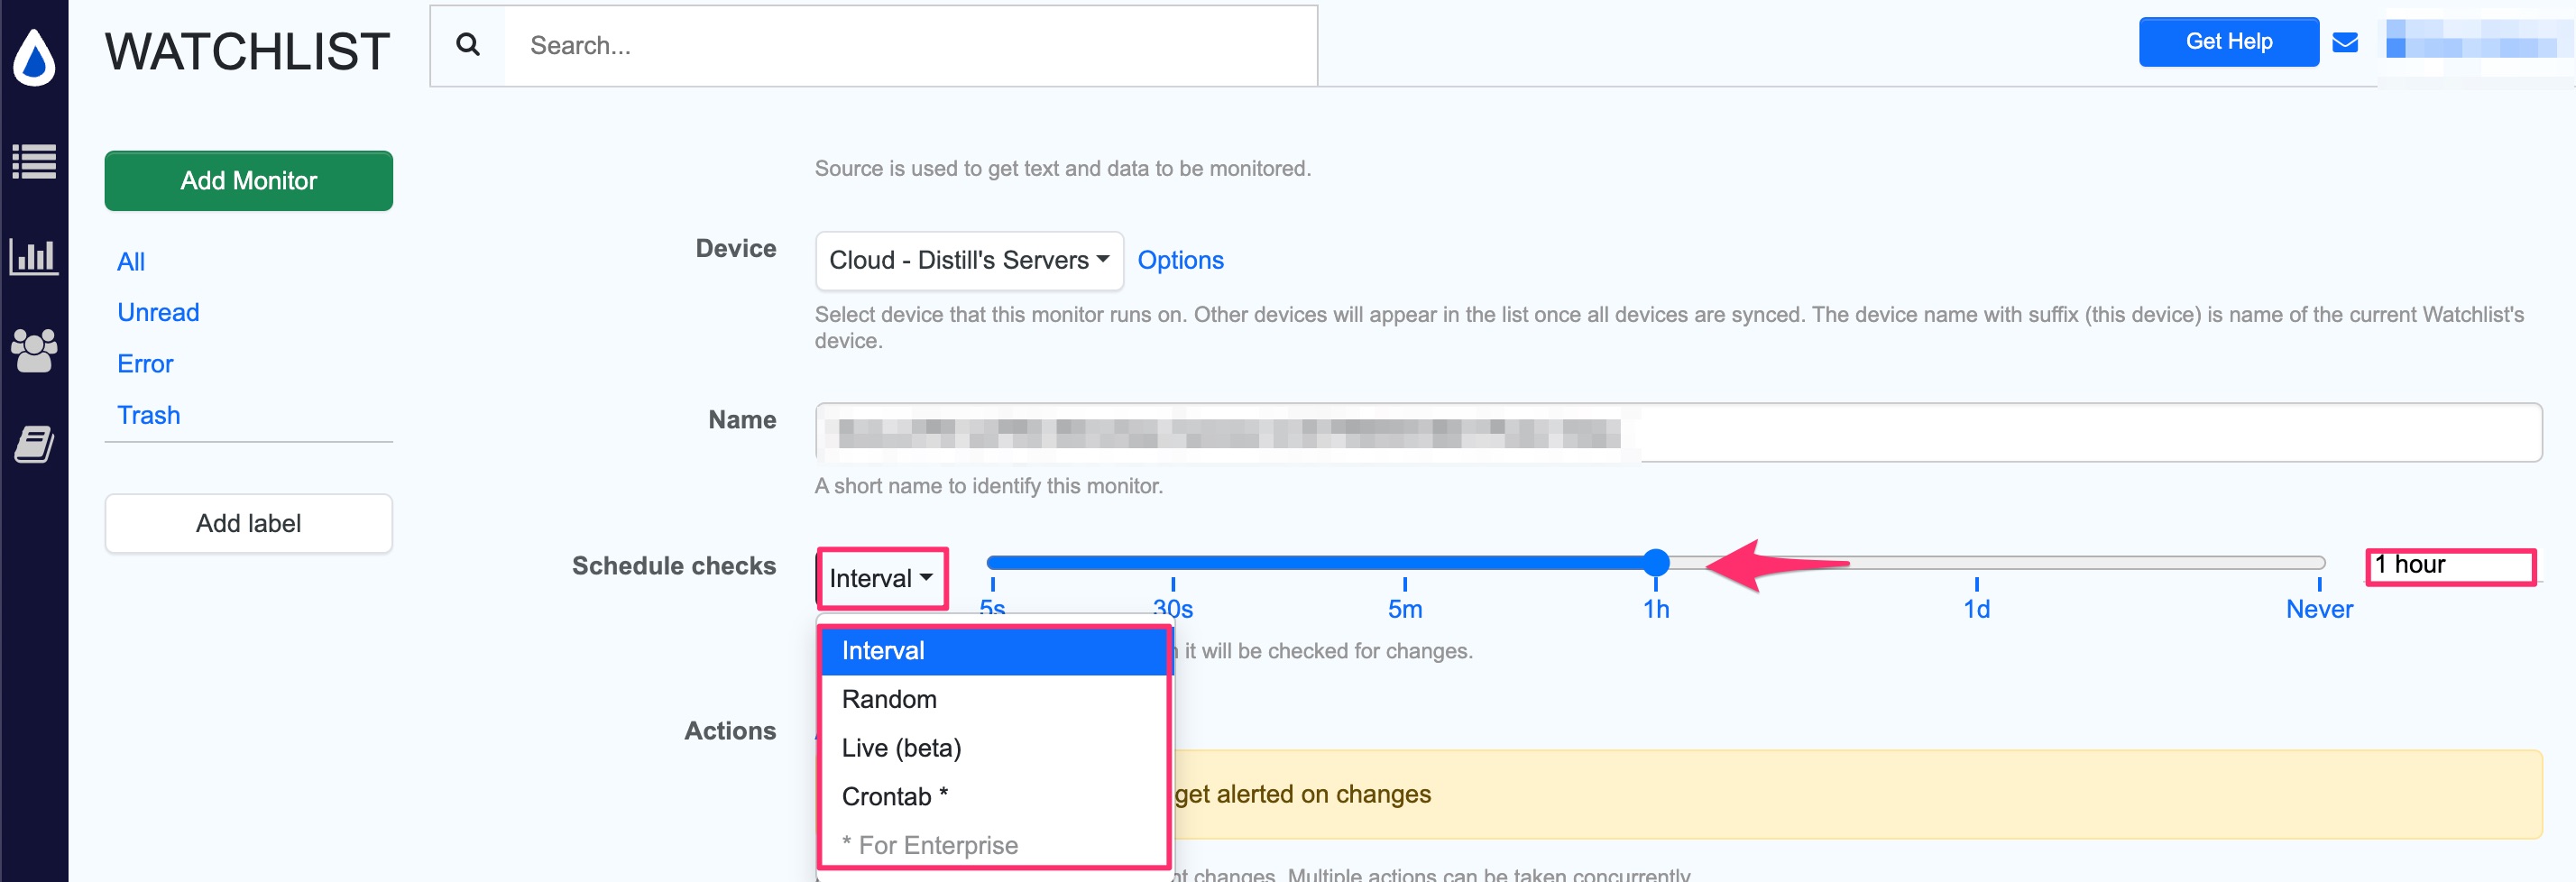Open the documentation book icon
The image size is (2576, 882).
pyautogui.click(x=34, y=444)
